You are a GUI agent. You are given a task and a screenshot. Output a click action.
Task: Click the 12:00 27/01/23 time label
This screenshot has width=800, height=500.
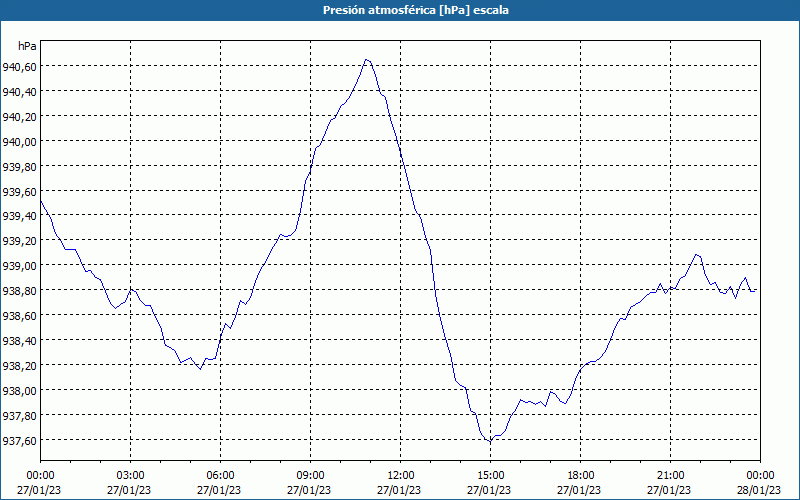click(x=399, y=483)
